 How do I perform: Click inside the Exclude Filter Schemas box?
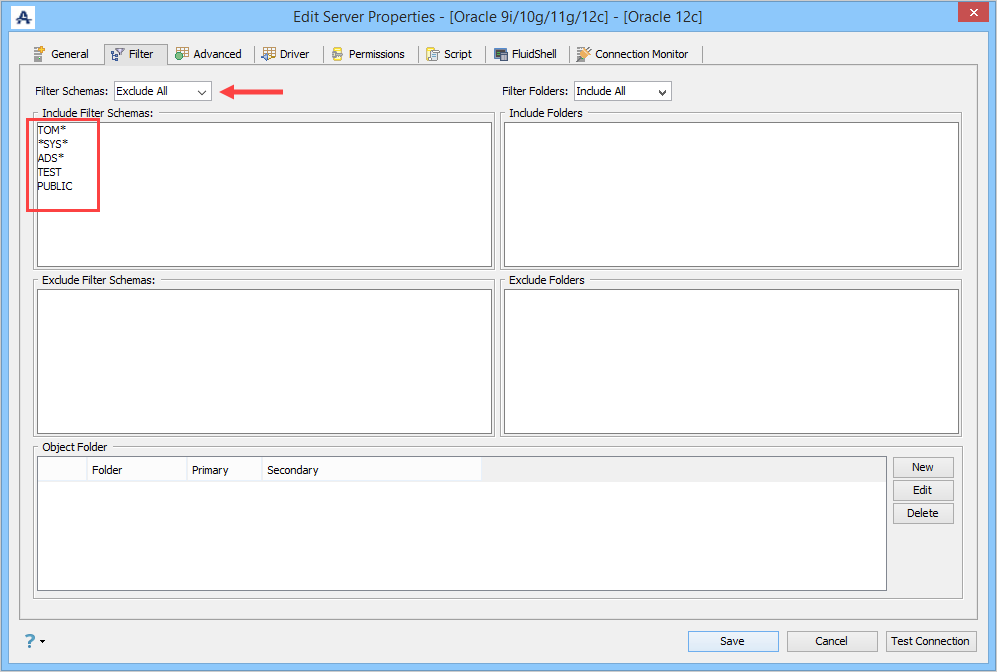coord(265,362)
